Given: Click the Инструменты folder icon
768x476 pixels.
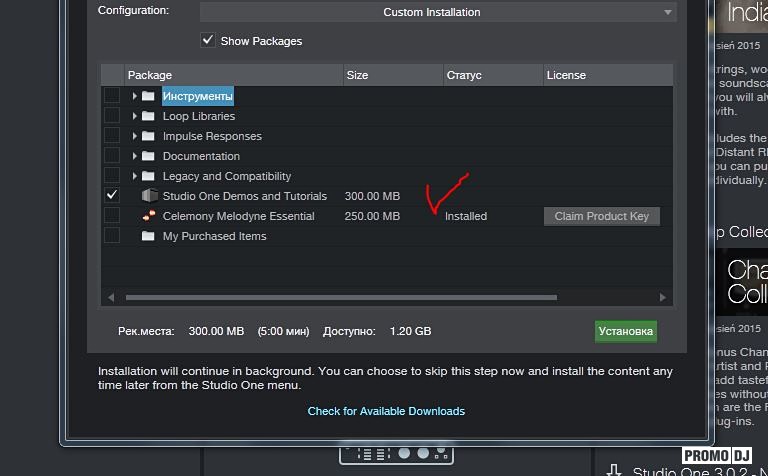Looking at the screenshot, I should tap(149, 96).
